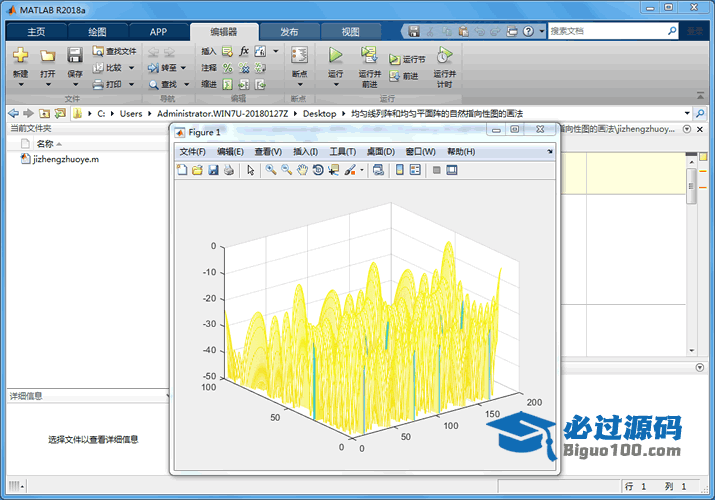Click the Zoom In tool in Figure toolbar
The width and height of the screenshot is (715, 500).
tap(270, 170)
